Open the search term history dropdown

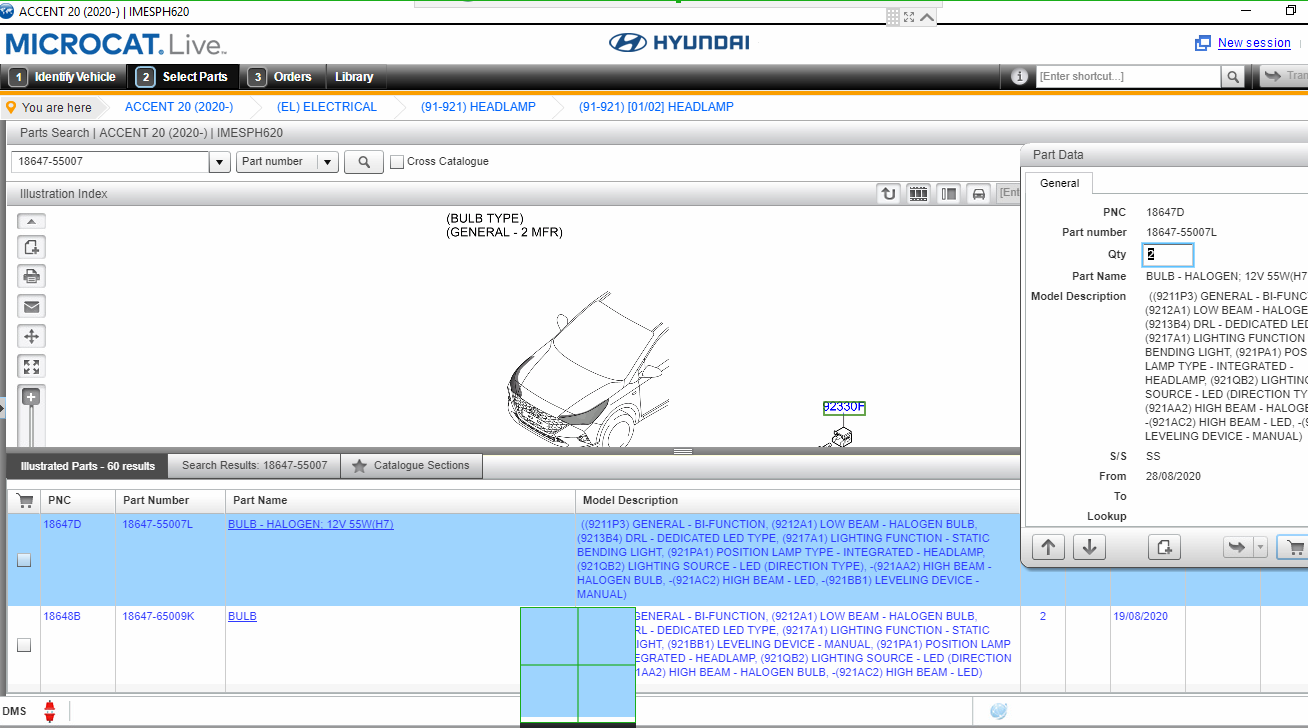click(220, 162)
